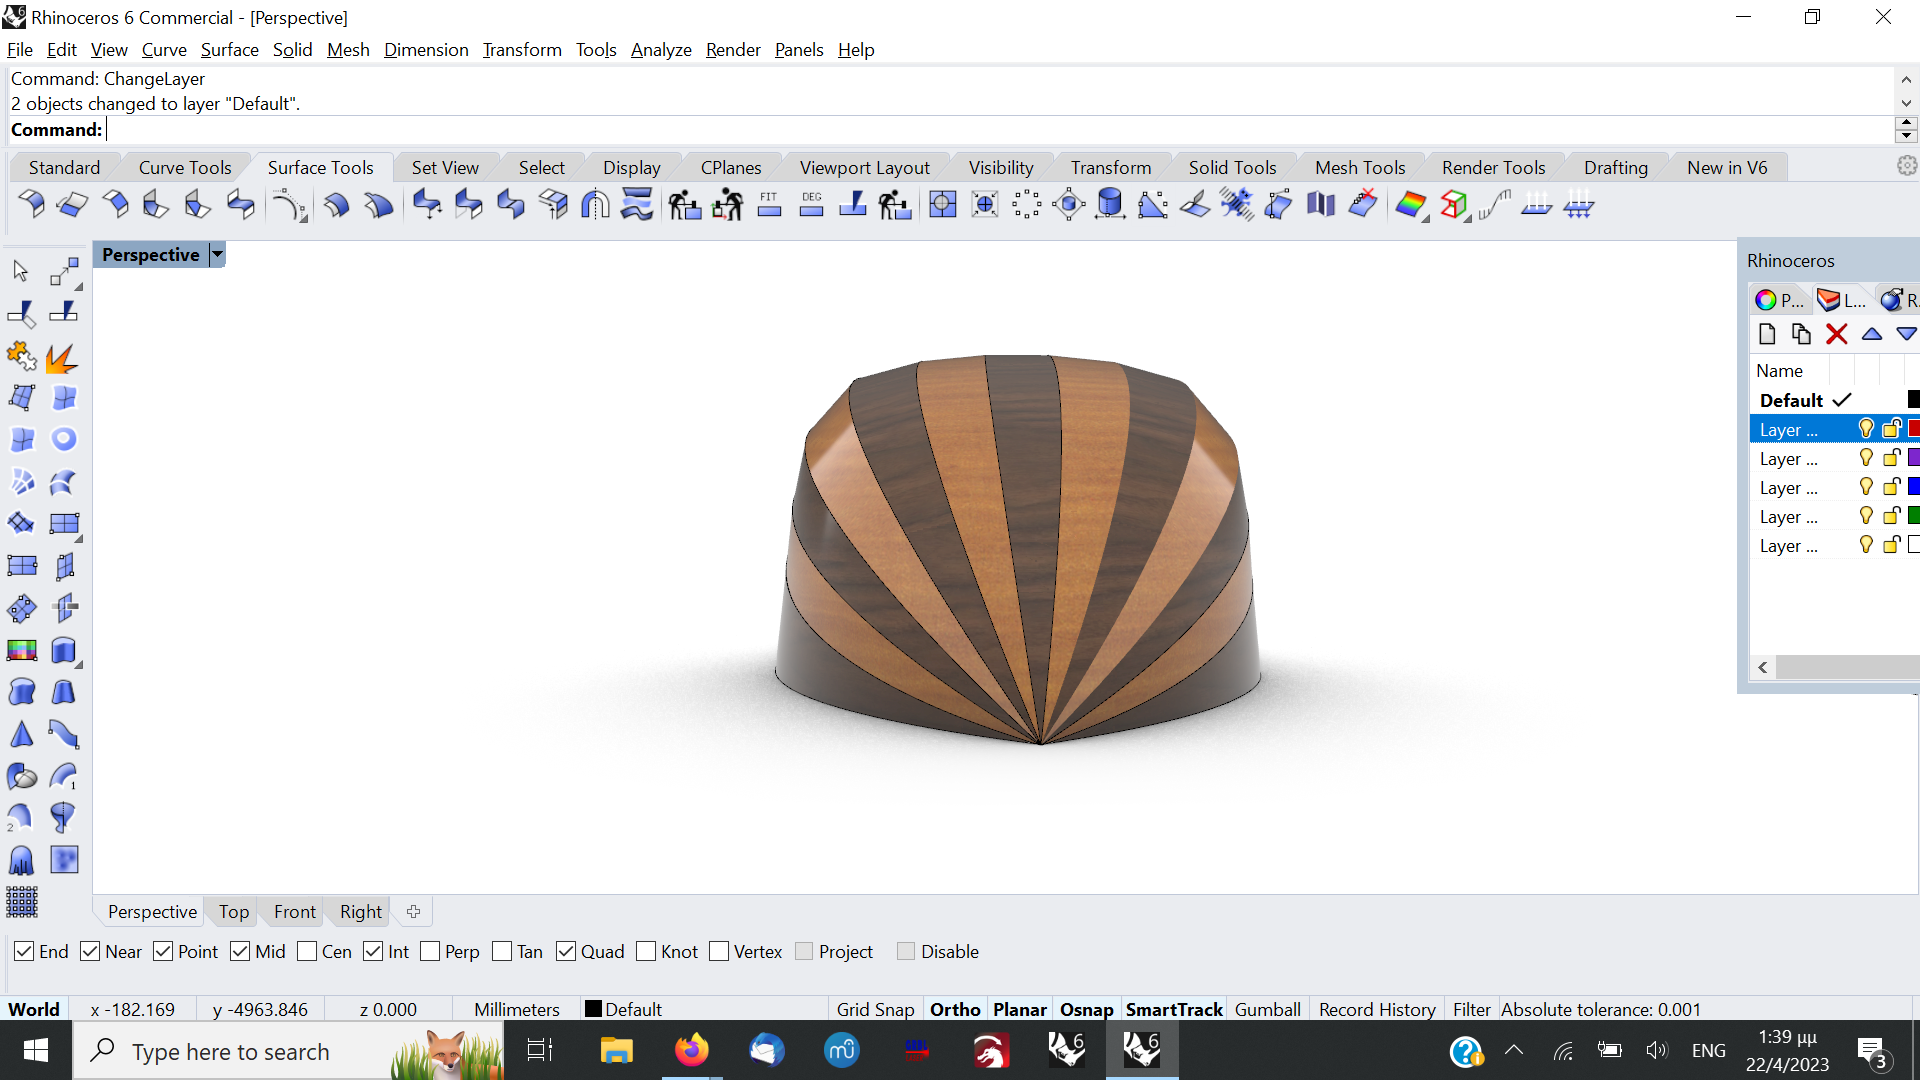Viewport: 1920px width, 1080px height.
Task: Enable the Perp osnap checkbox
Action: (x=431, y=951)
